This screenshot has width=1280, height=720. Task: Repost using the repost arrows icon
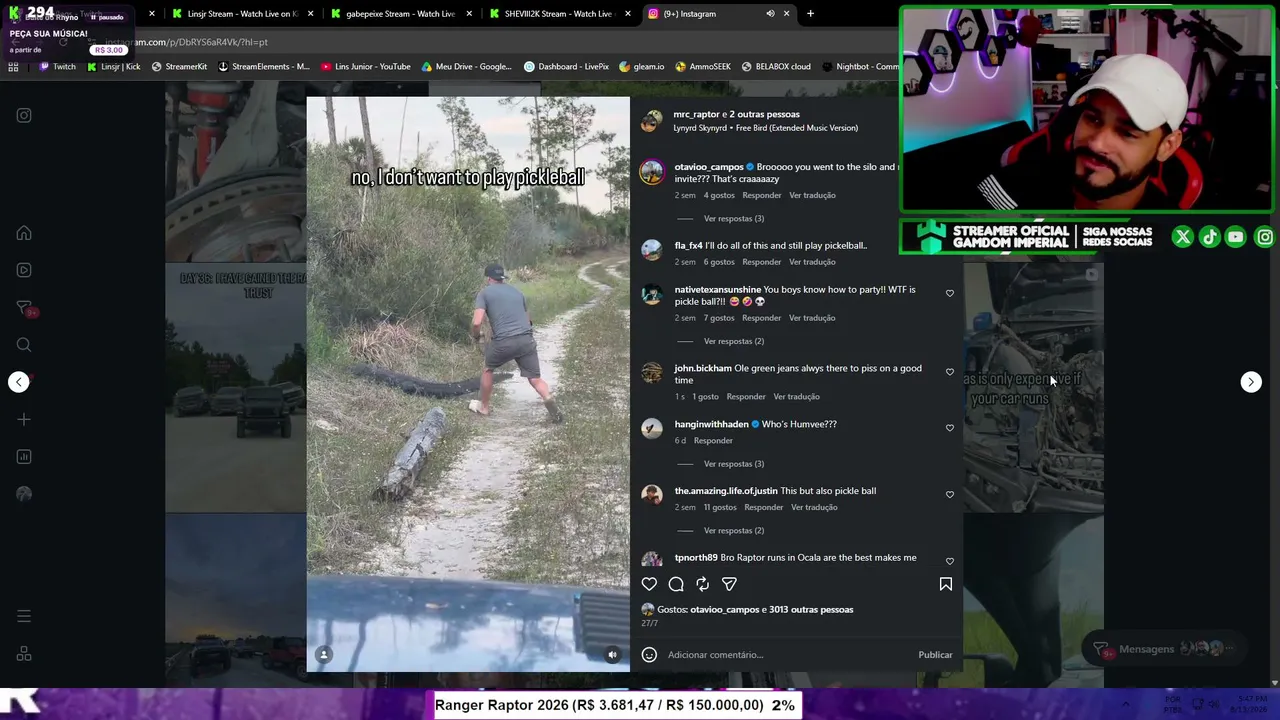click(x=703, y=584)
